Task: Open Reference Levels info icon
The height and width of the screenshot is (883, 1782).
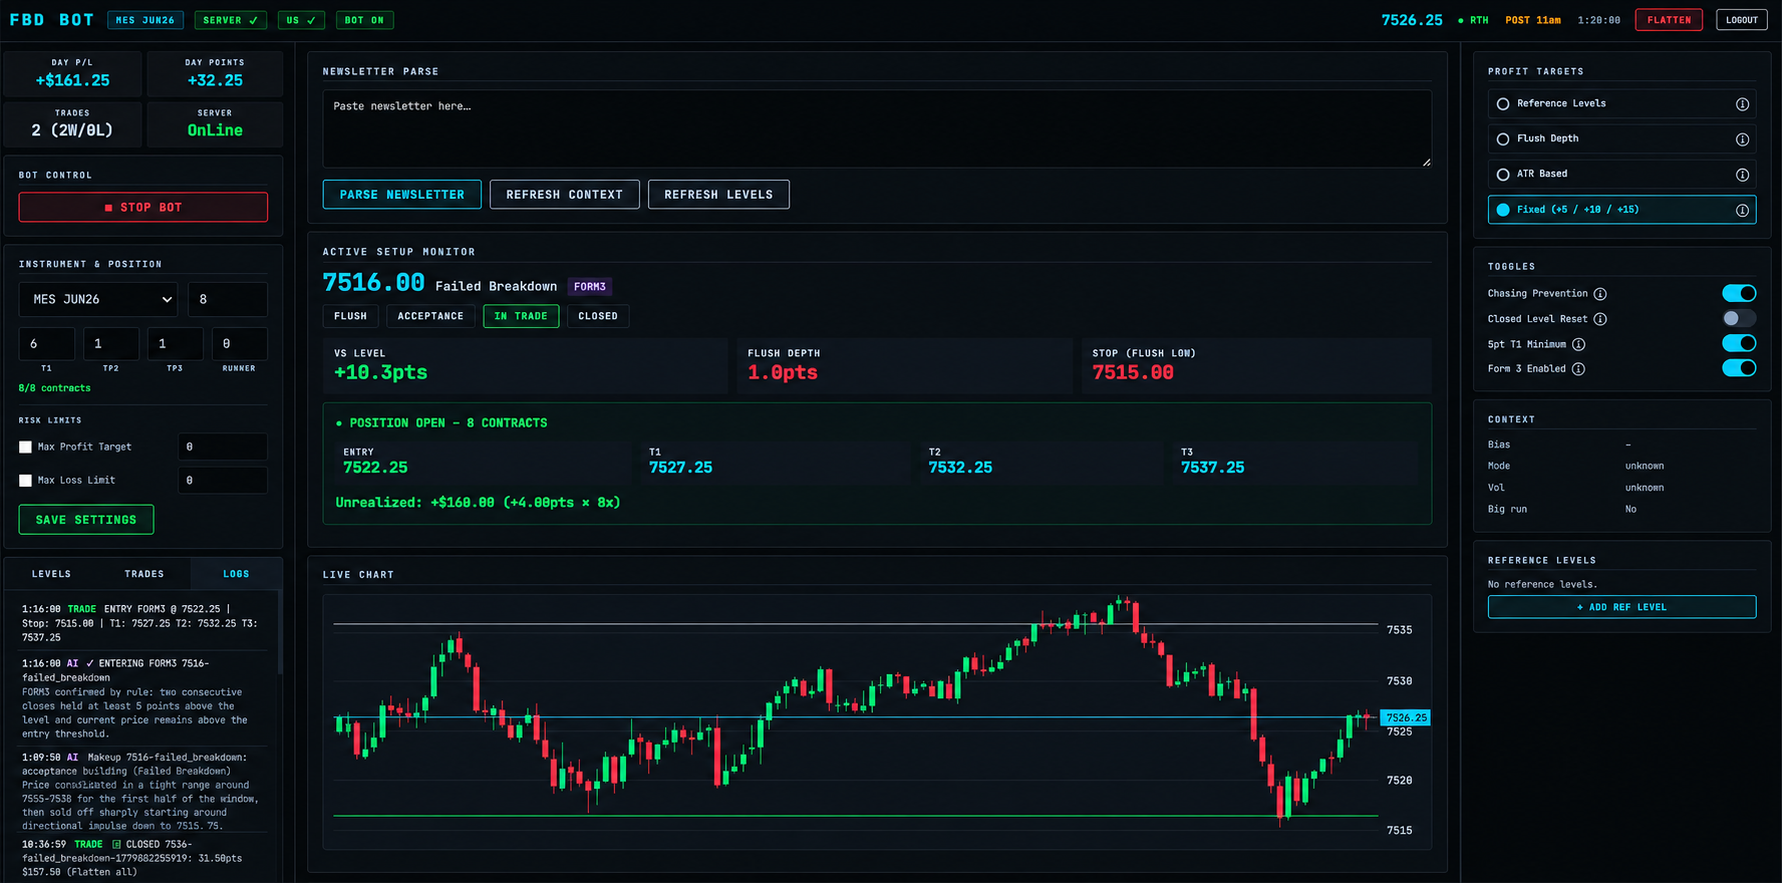Action: pyautogui.click(x=1742, y=104)
